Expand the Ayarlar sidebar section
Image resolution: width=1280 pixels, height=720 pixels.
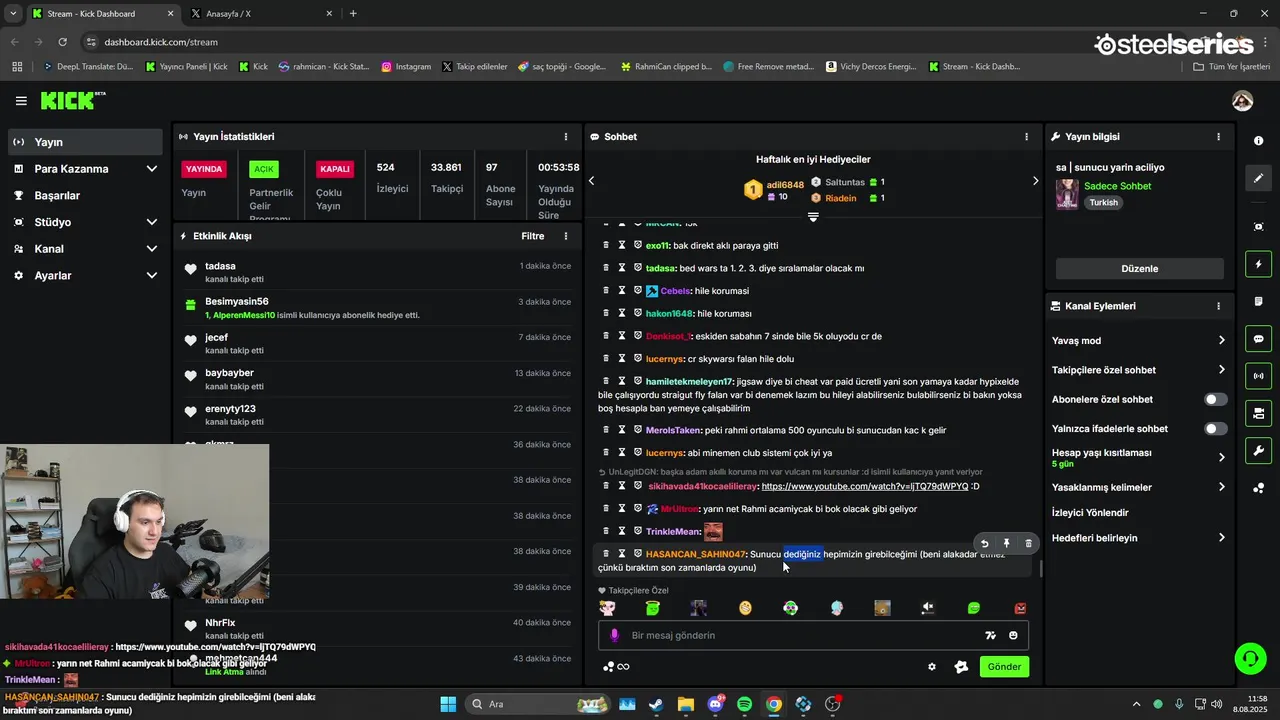pos(85,275)
